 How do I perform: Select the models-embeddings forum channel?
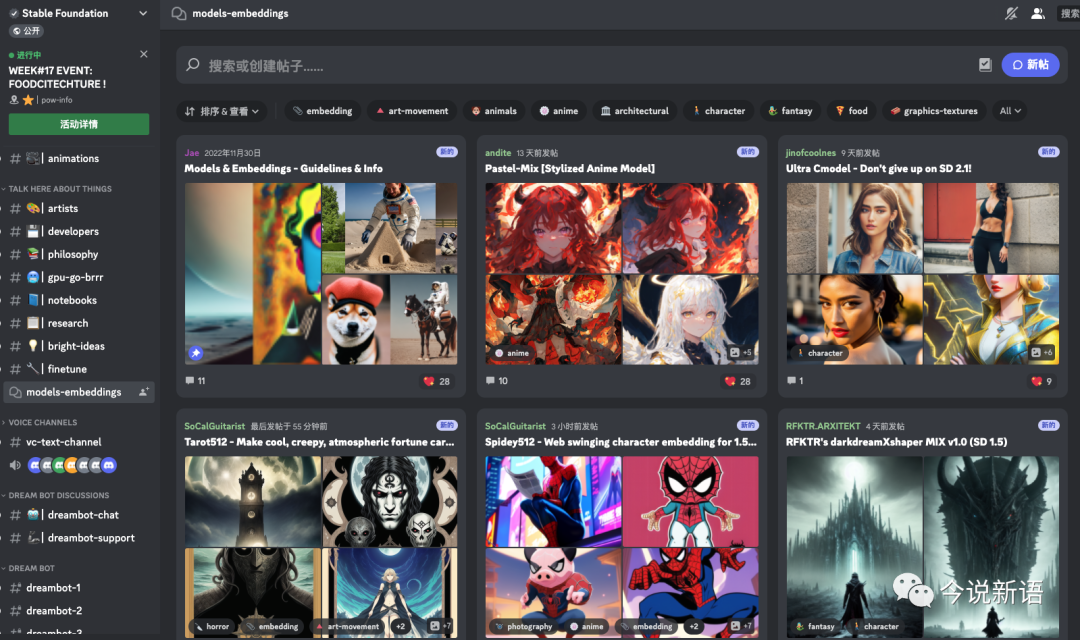click(73, 392)
